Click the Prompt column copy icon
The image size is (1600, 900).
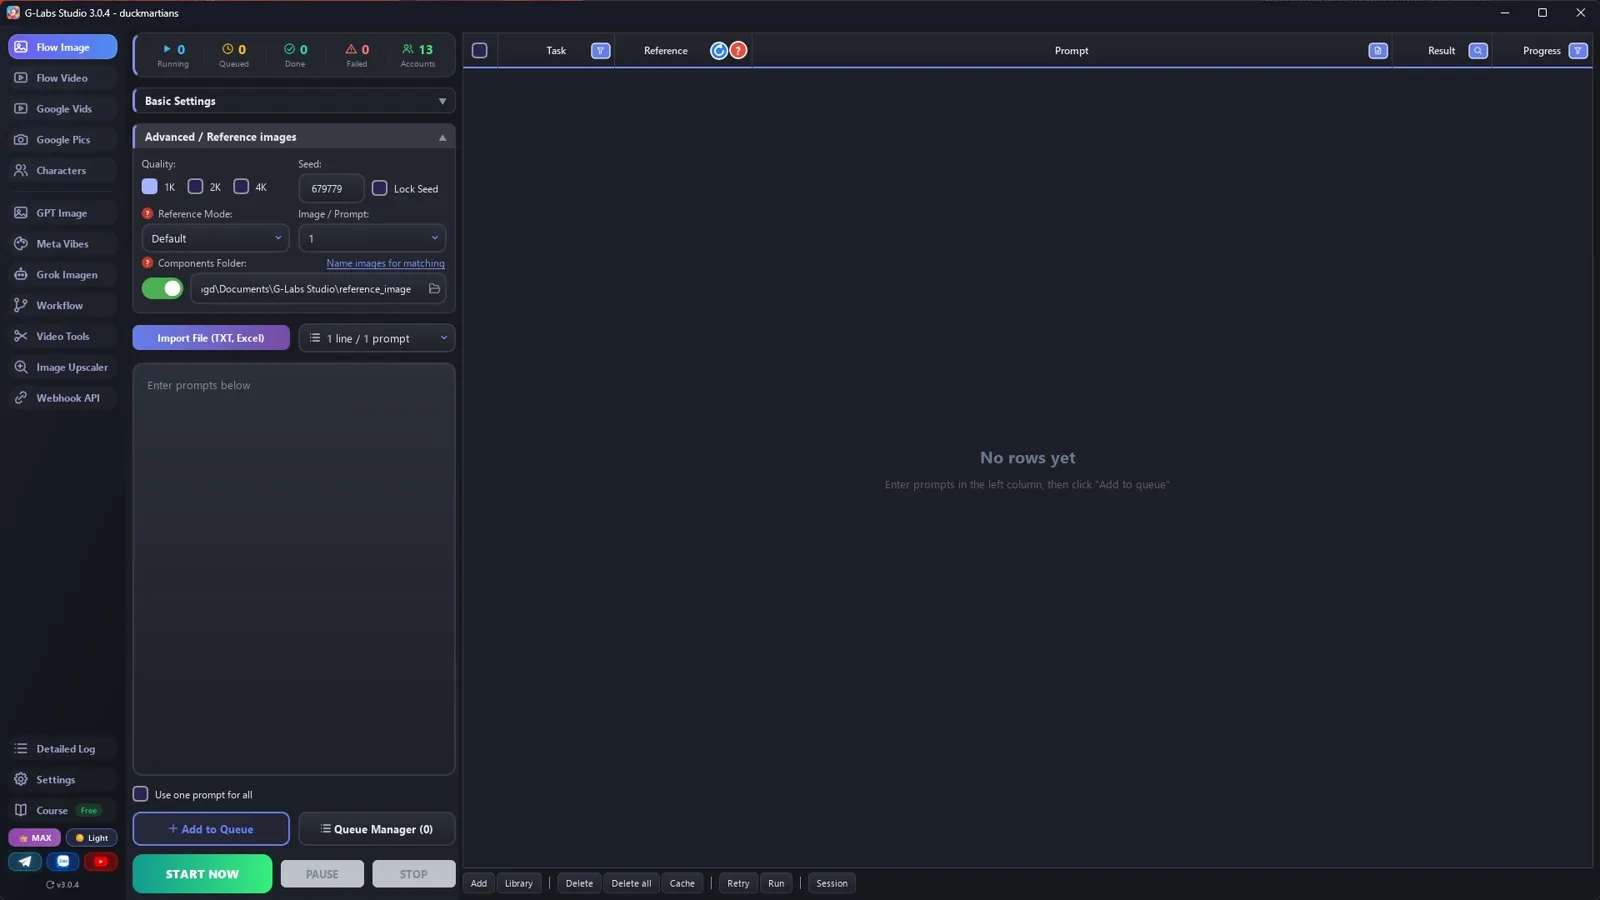(x=1377, y=51)
